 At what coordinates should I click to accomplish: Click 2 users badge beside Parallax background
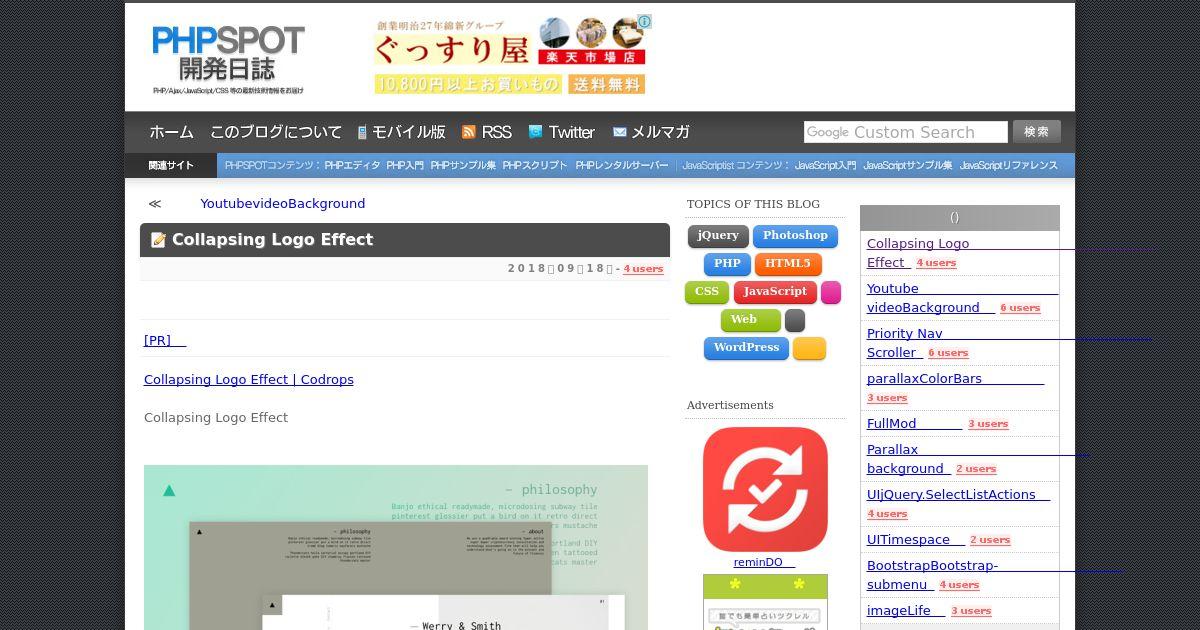(x=976, y=469)
